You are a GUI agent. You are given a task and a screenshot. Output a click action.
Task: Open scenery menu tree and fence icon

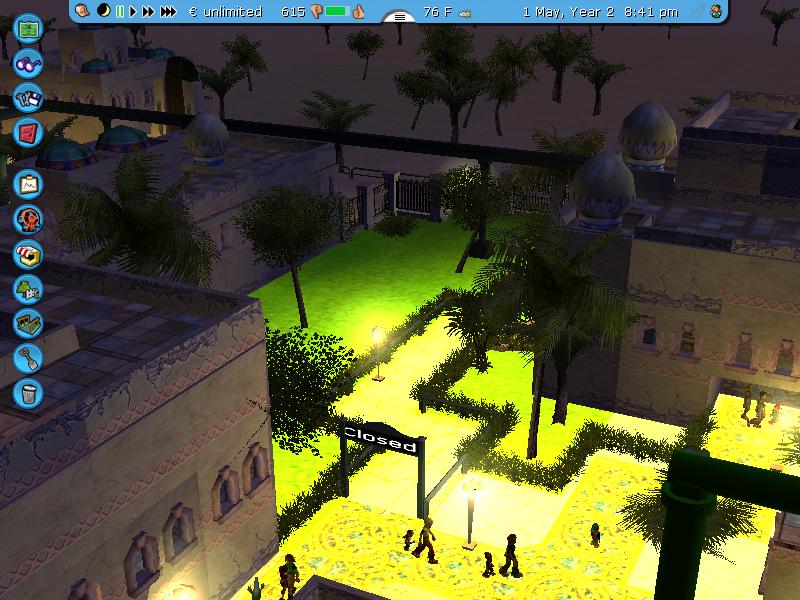28,289
